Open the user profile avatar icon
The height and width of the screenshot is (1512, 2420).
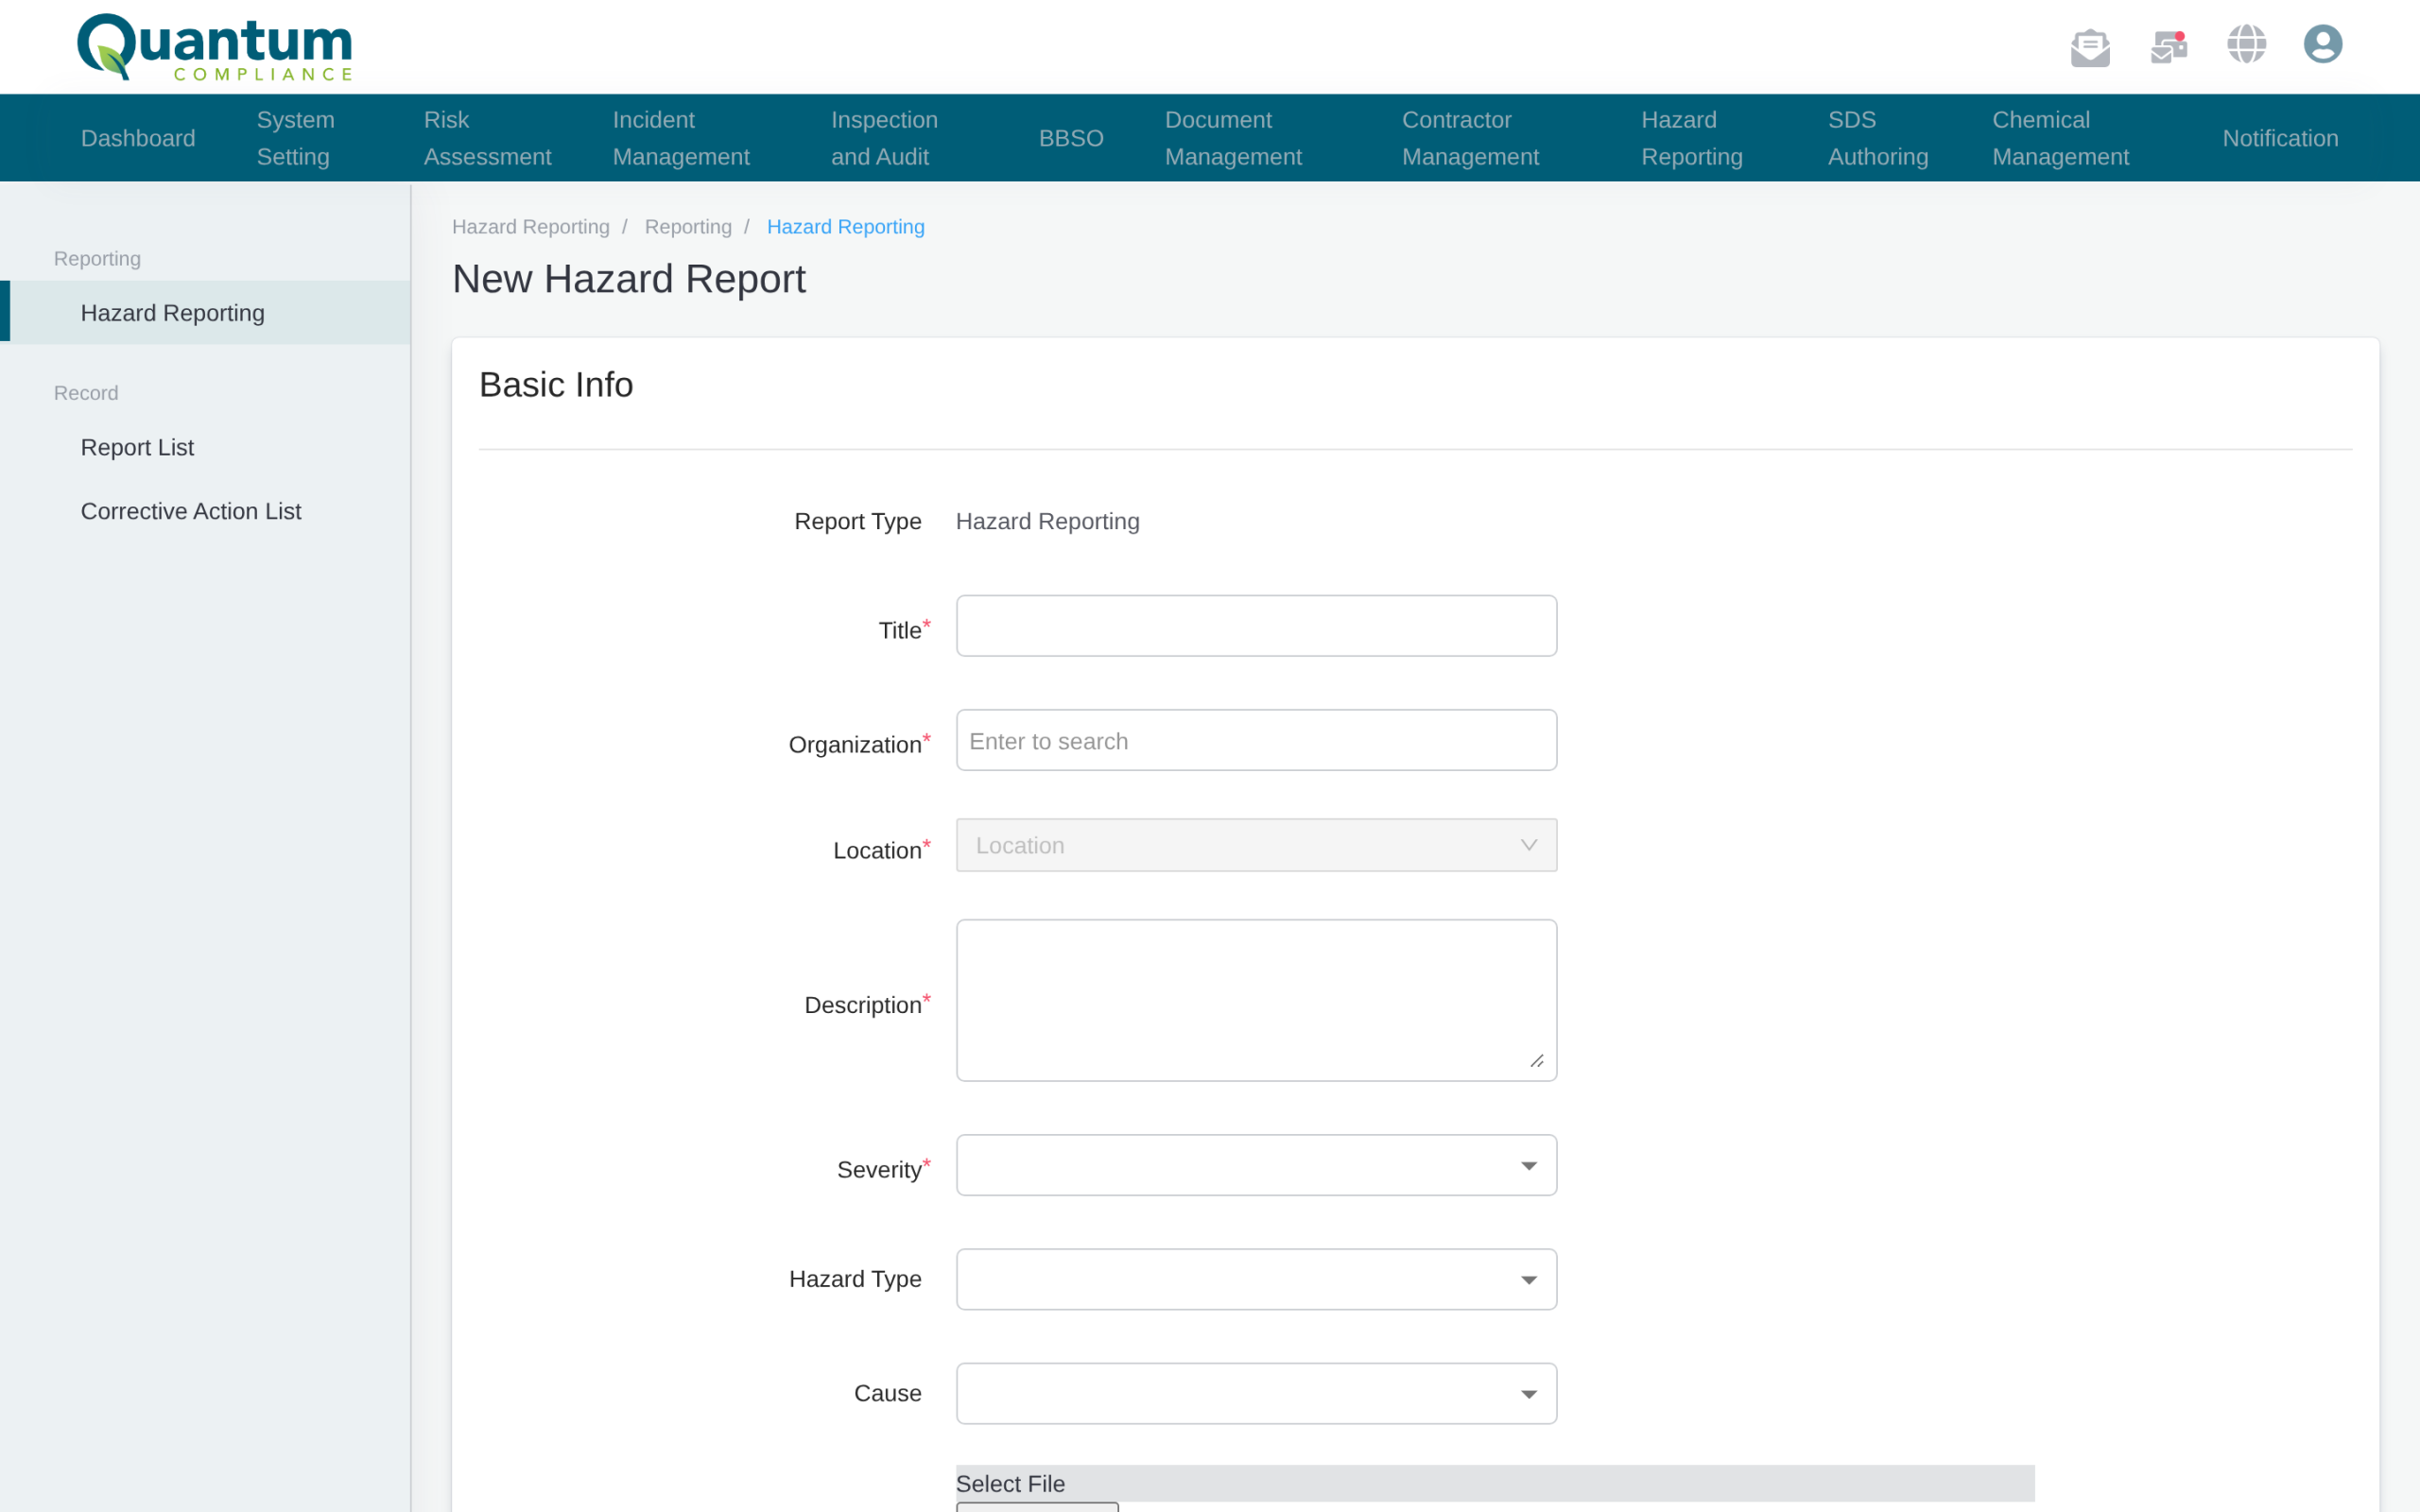pyautogui.click(x=2322, y=44)
